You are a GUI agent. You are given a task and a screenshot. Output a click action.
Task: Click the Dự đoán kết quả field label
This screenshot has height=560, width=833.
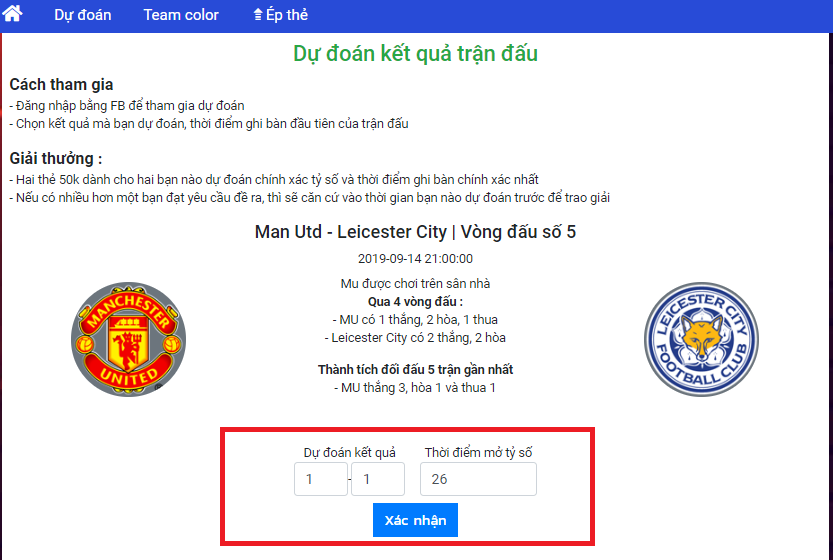click(x=350, y=453)
